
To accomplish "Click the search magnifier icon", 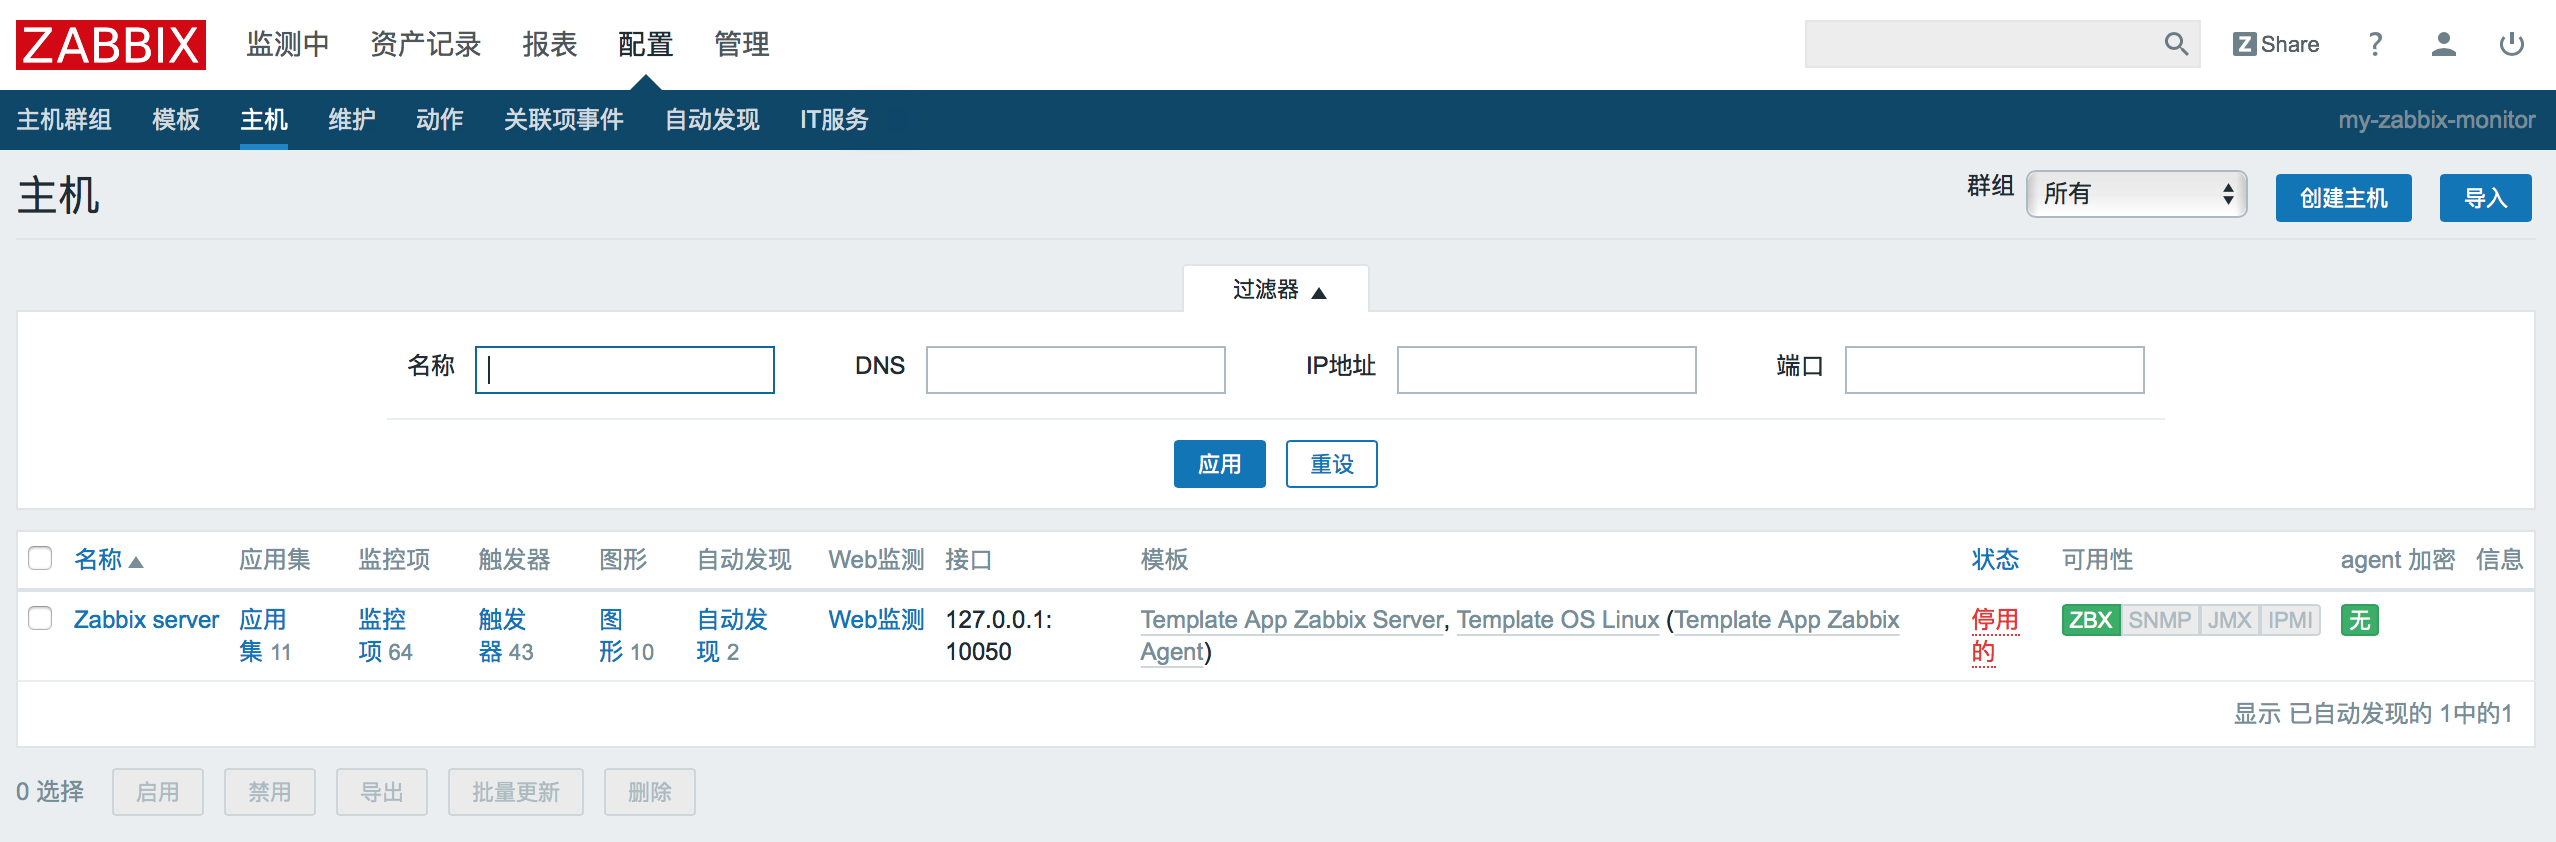I will tap(2176, 44).
